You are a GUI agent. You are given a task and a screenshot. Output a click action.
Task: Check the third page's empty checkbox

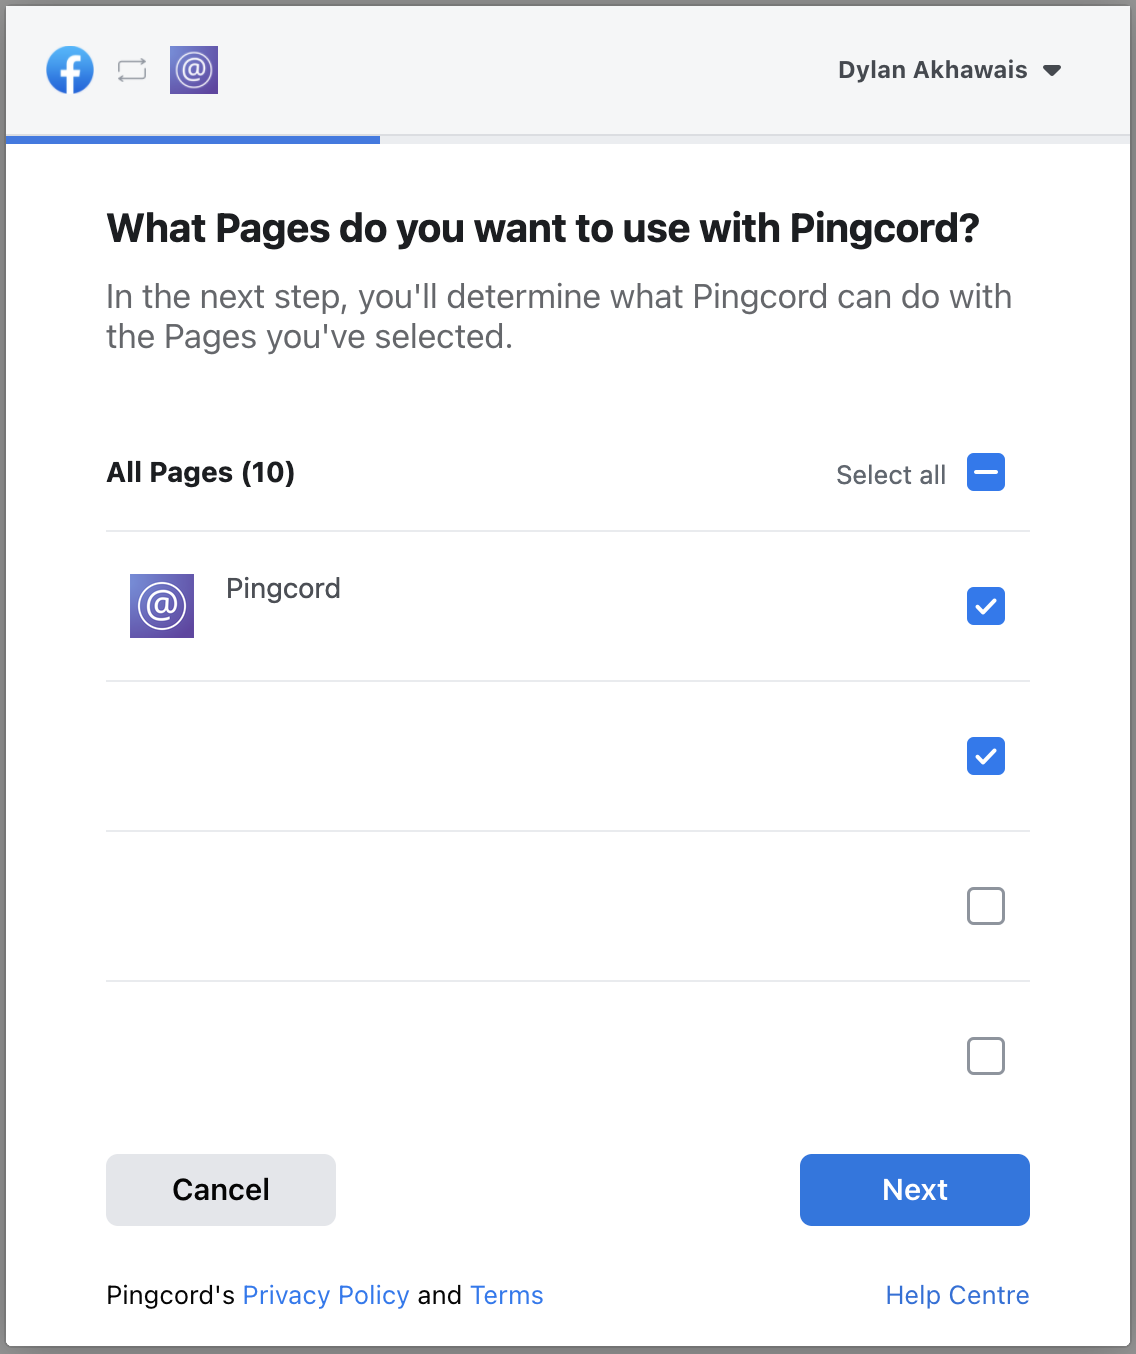(x=986, y=906)
